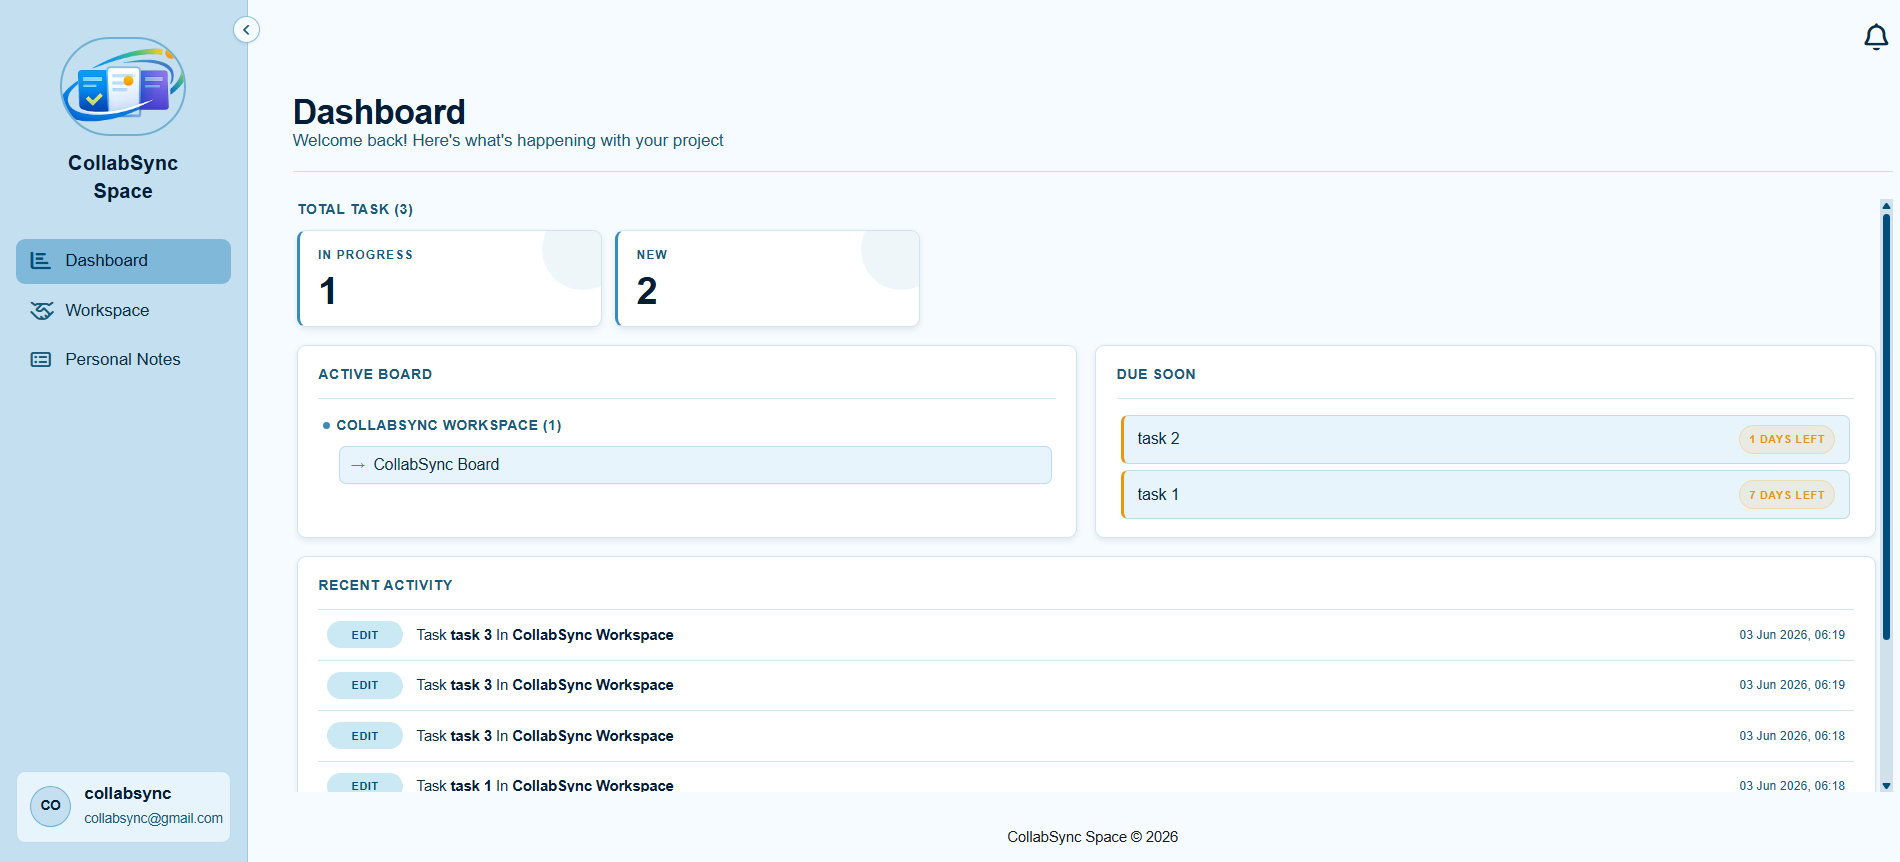
Task: Open the CollabSync Board link
Action: tap(695, 465)
